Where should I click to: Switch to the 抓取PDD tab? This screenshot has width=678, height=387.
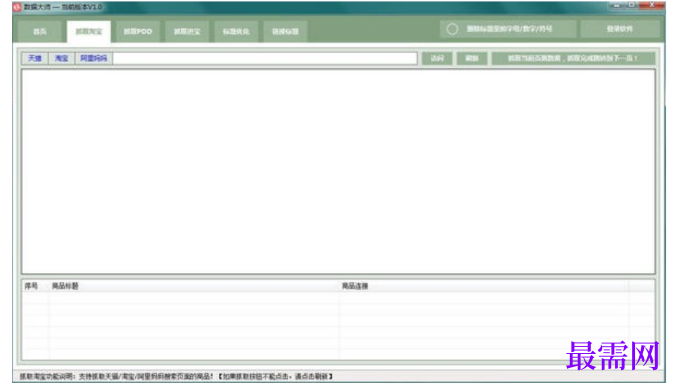point(138,32)
